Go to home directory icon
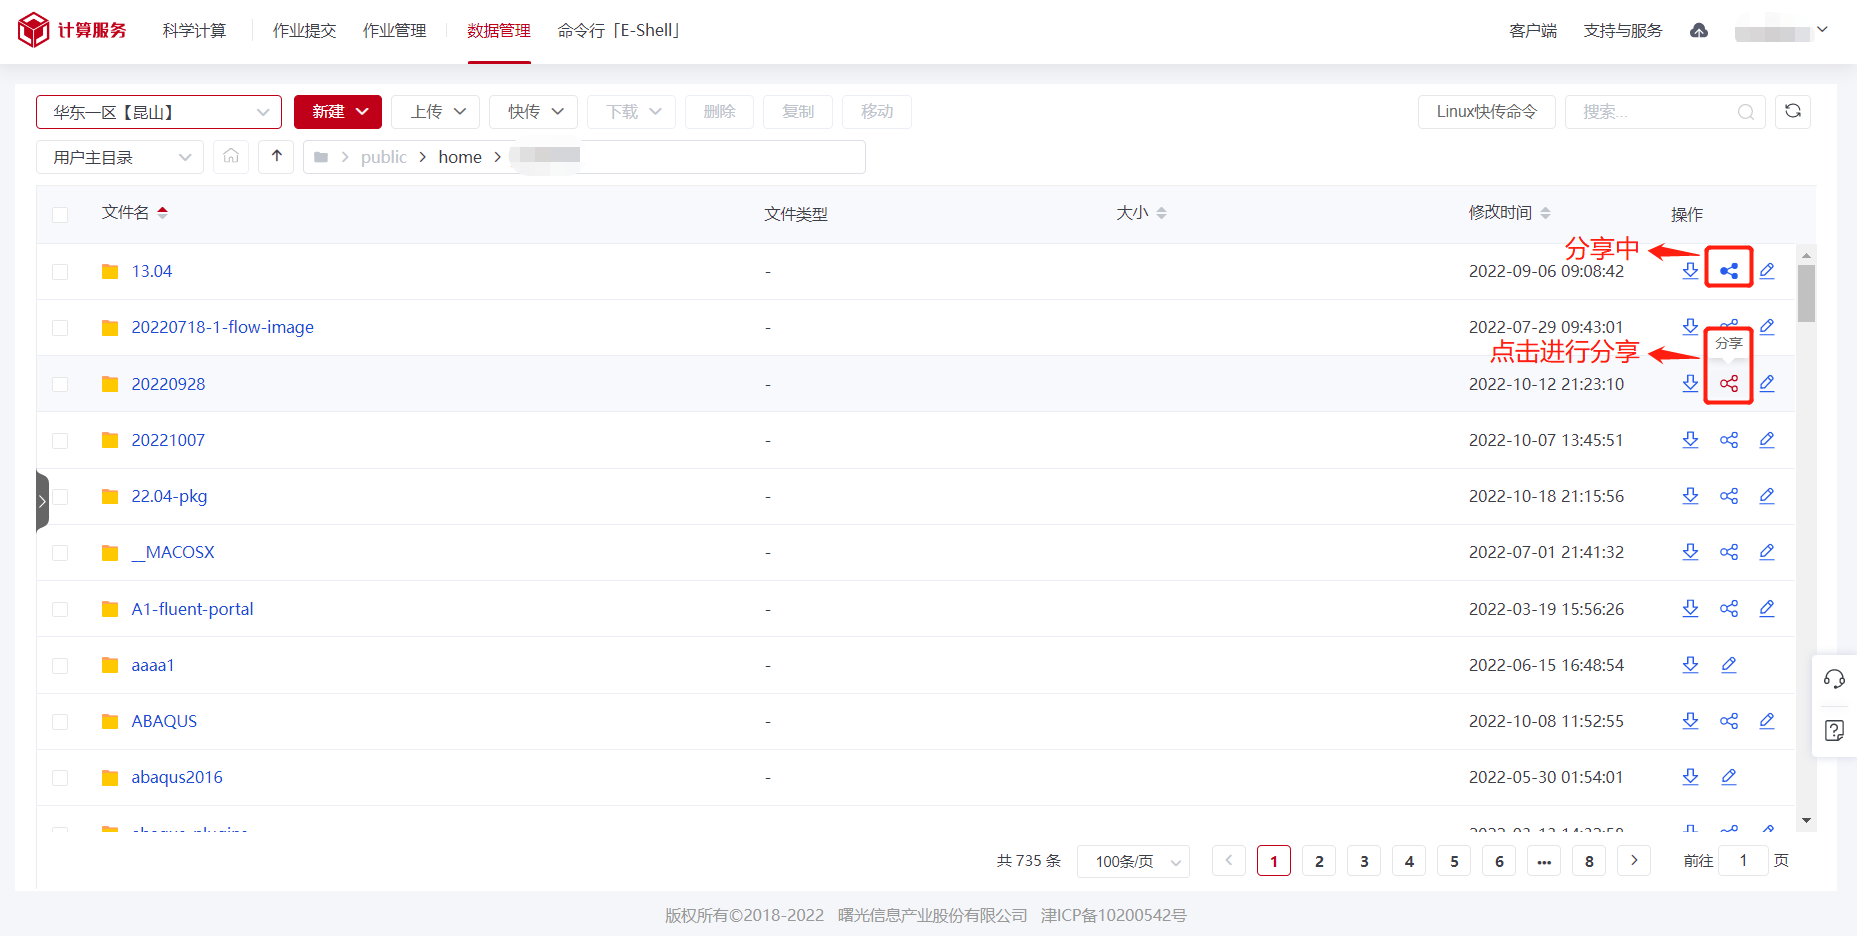The image size is (1857, 936). pyautogui.click(x=231, y=157)
